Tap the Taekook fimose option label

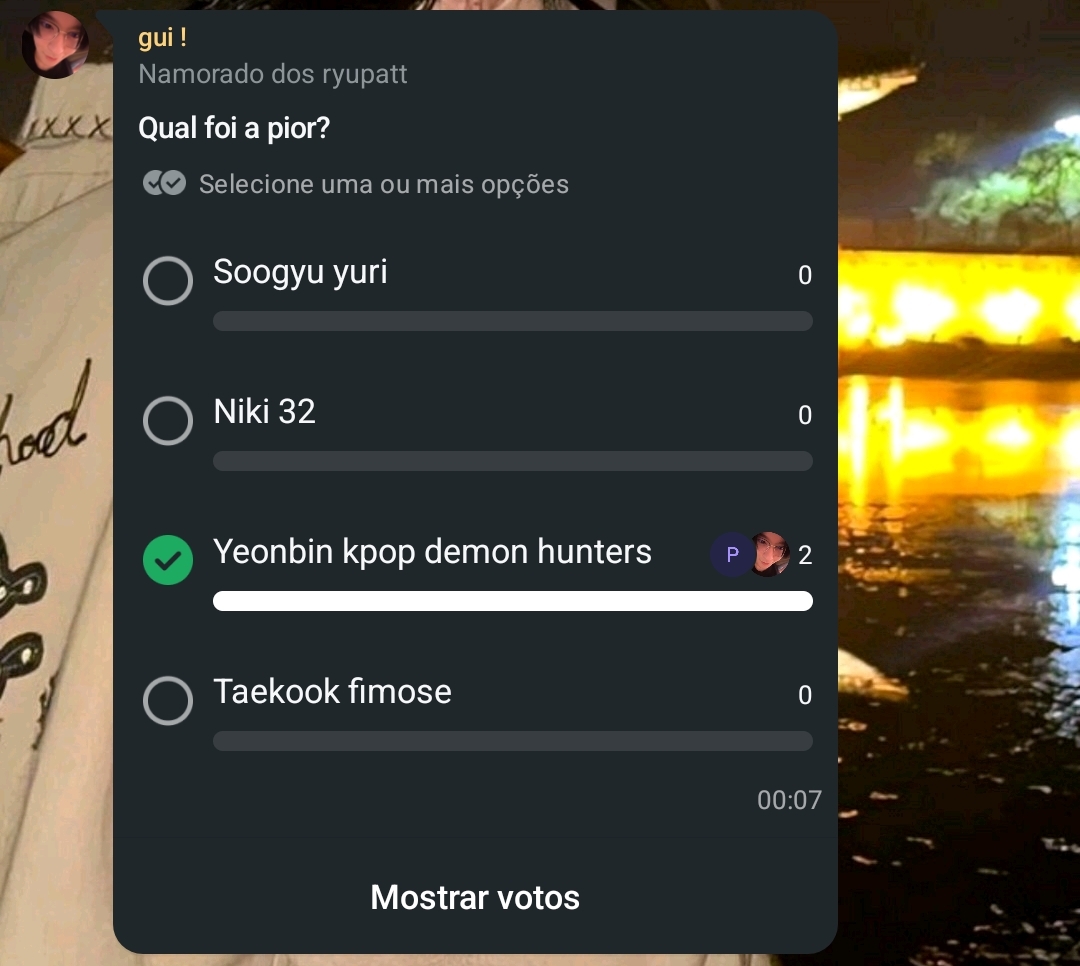pos(333,691)
